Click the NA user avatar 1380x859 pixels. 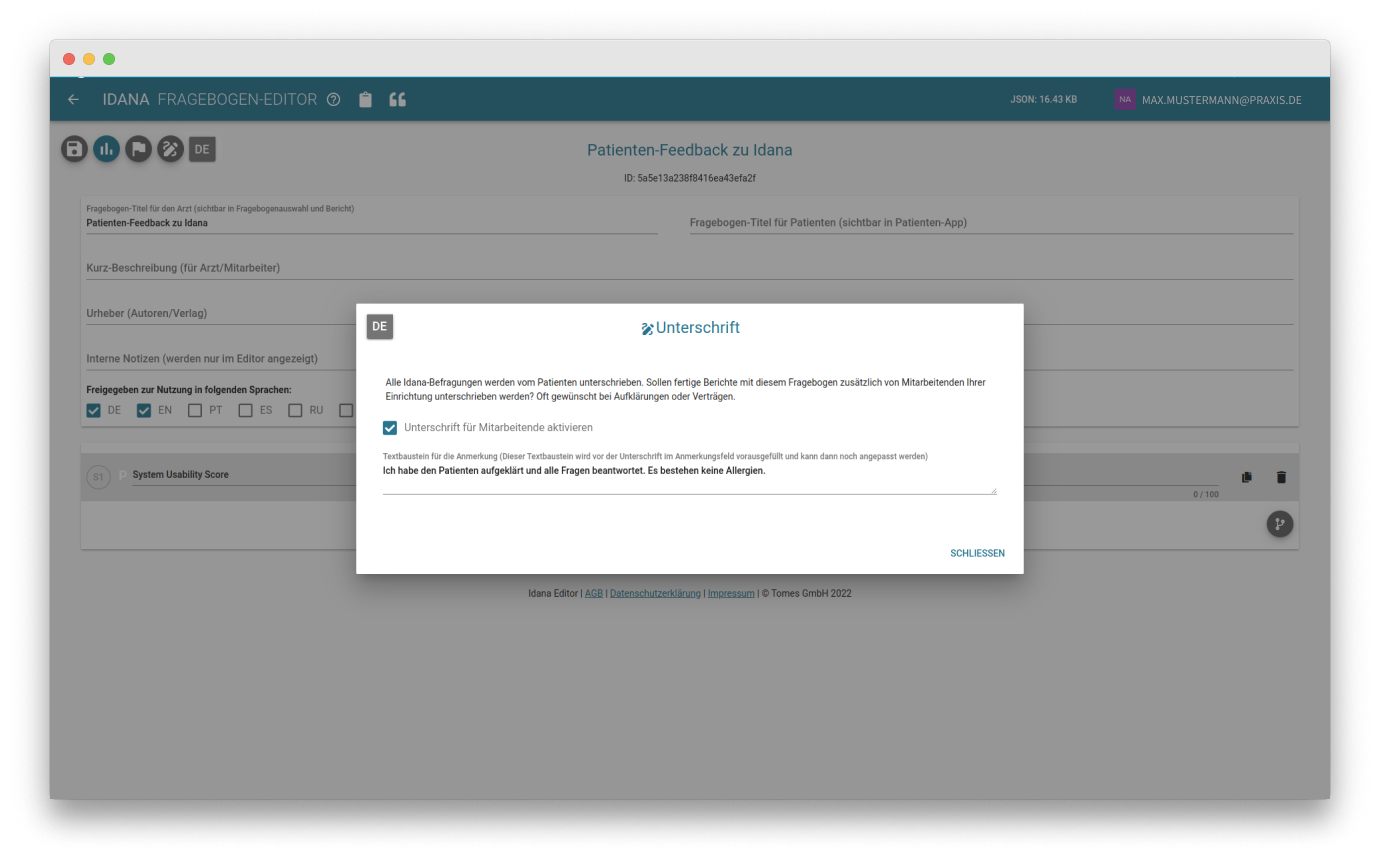coord(1125,100)
